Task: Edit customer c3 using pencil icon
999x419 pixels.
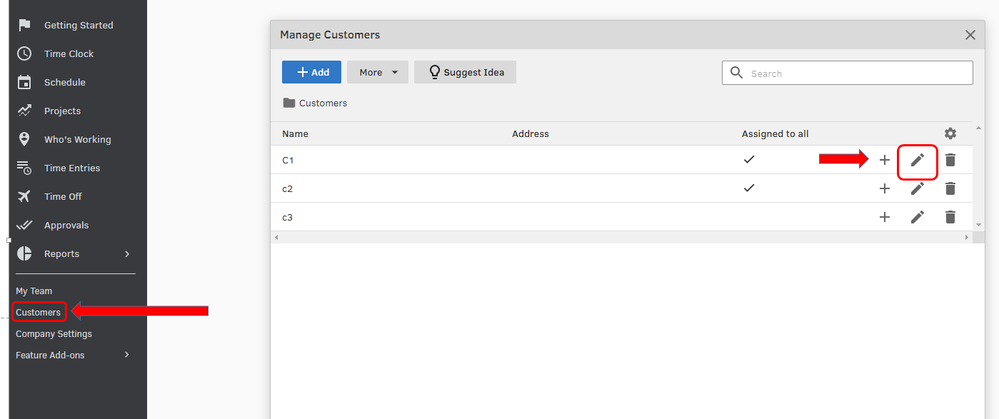Action: (917, 217)
